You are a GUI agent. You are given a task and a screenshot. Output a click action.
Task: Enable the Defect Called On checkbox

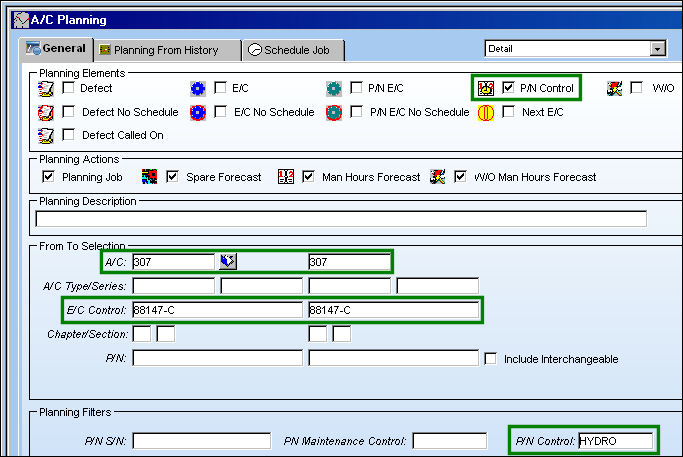click(x=68, y=135)
